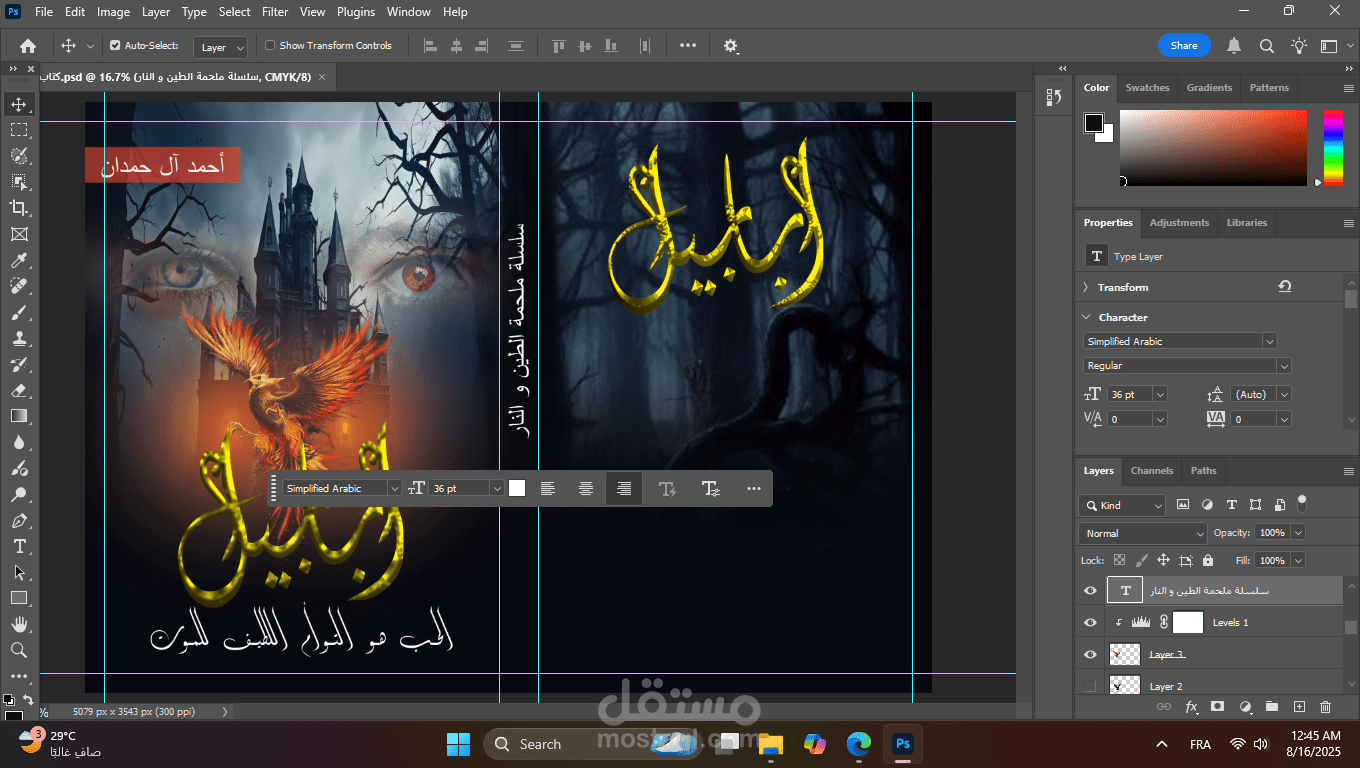
Task: Select the Rectangular Marquee tool
Action: pyautogui.click(x=19, y=130)
